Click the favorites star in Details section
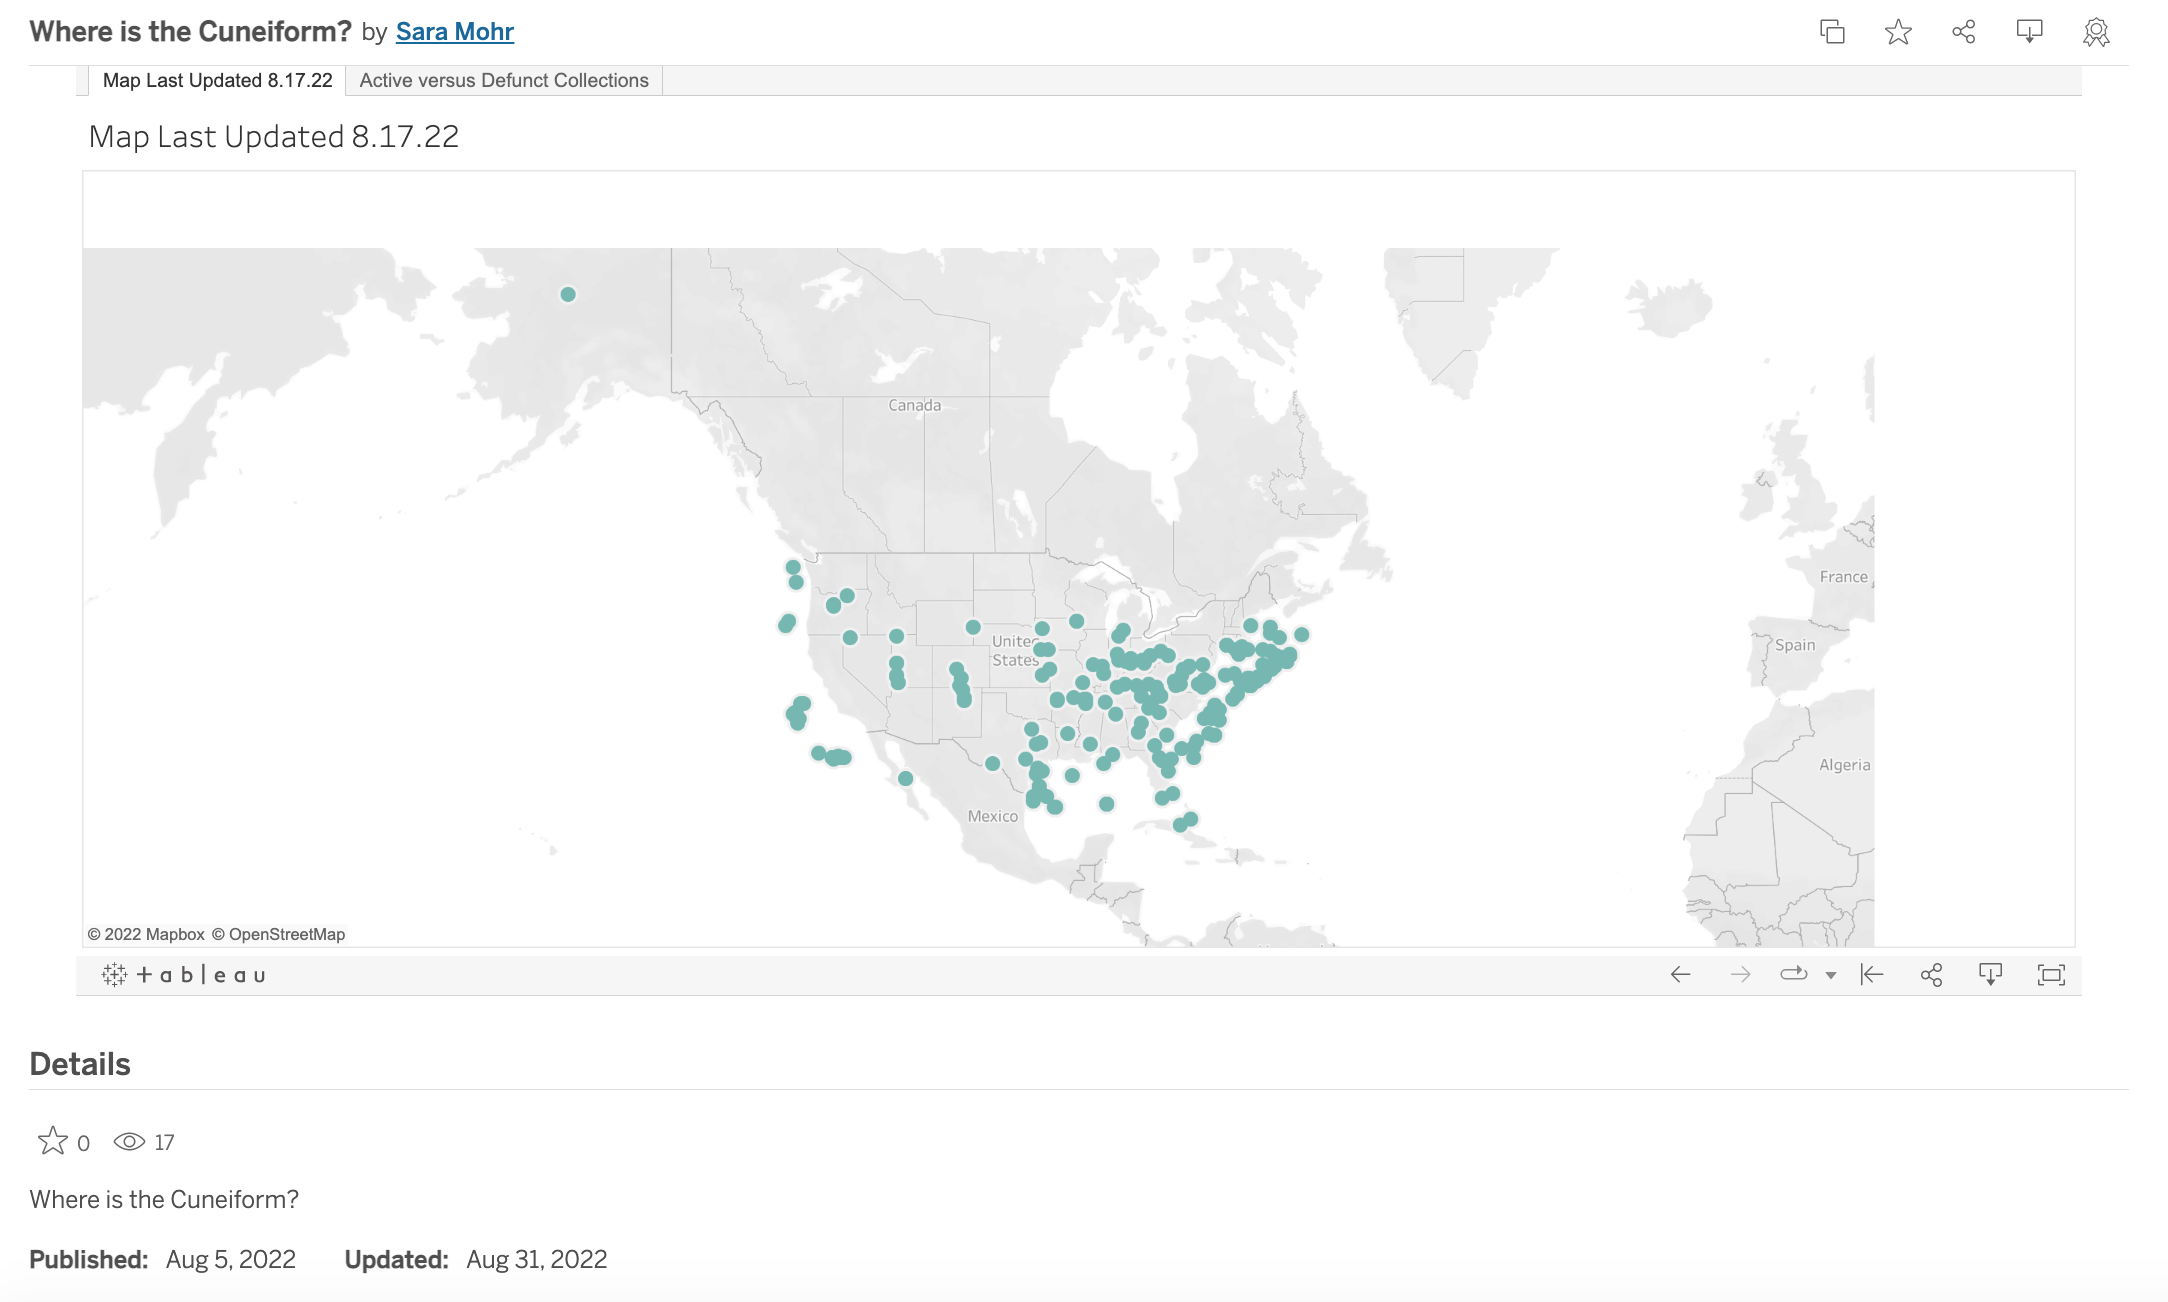2168x1302 pixels. tap(52, 1141)
